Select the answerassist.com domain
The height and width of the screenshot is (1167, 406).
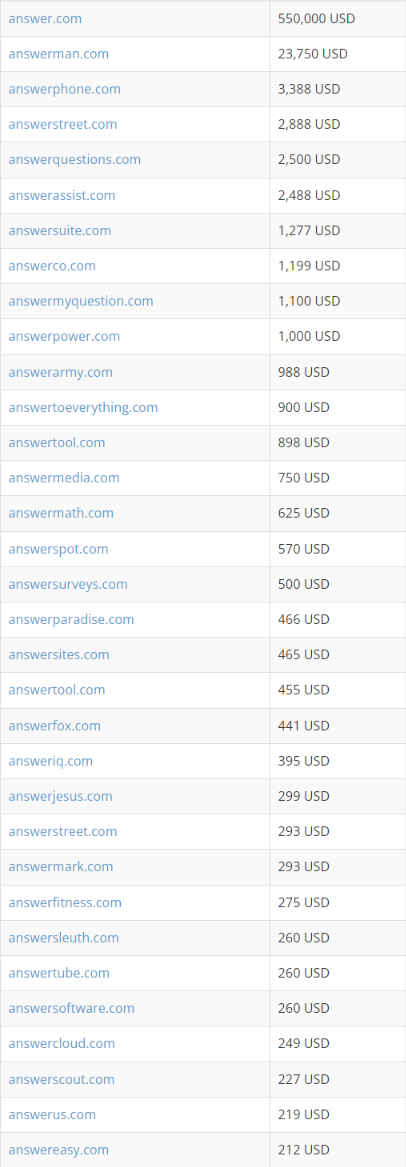pos(62,195)
